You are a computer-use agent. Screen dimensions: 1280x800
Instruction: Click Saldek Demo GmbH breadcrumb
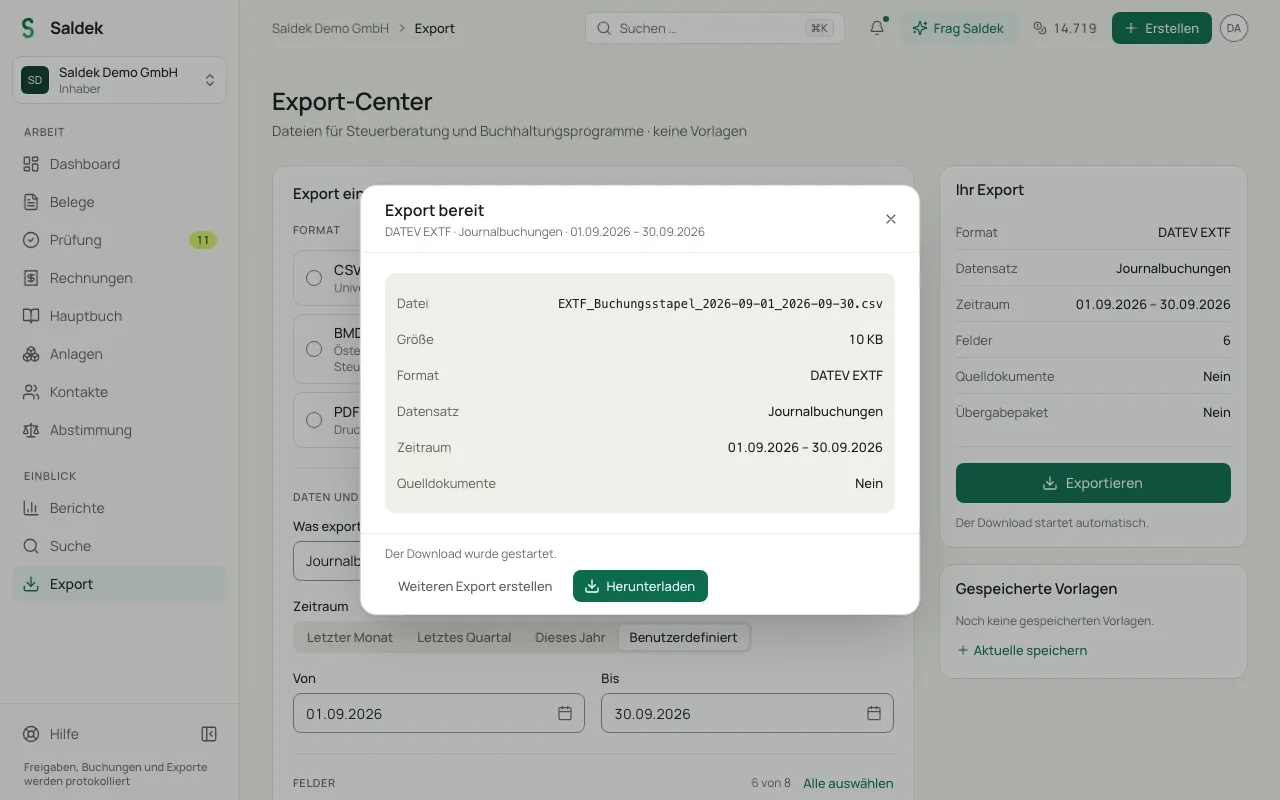coord(330,28)
